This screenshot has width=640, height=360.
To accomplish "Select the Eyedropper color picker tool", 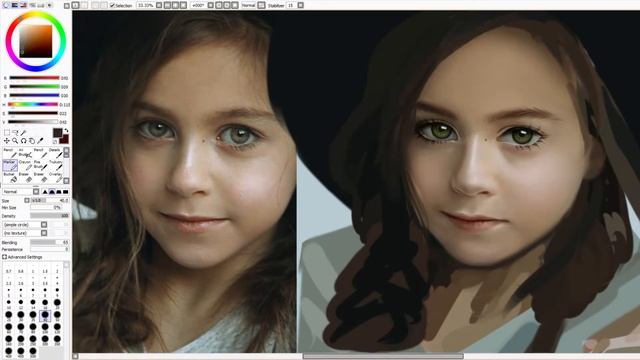I will click(40, 141).
